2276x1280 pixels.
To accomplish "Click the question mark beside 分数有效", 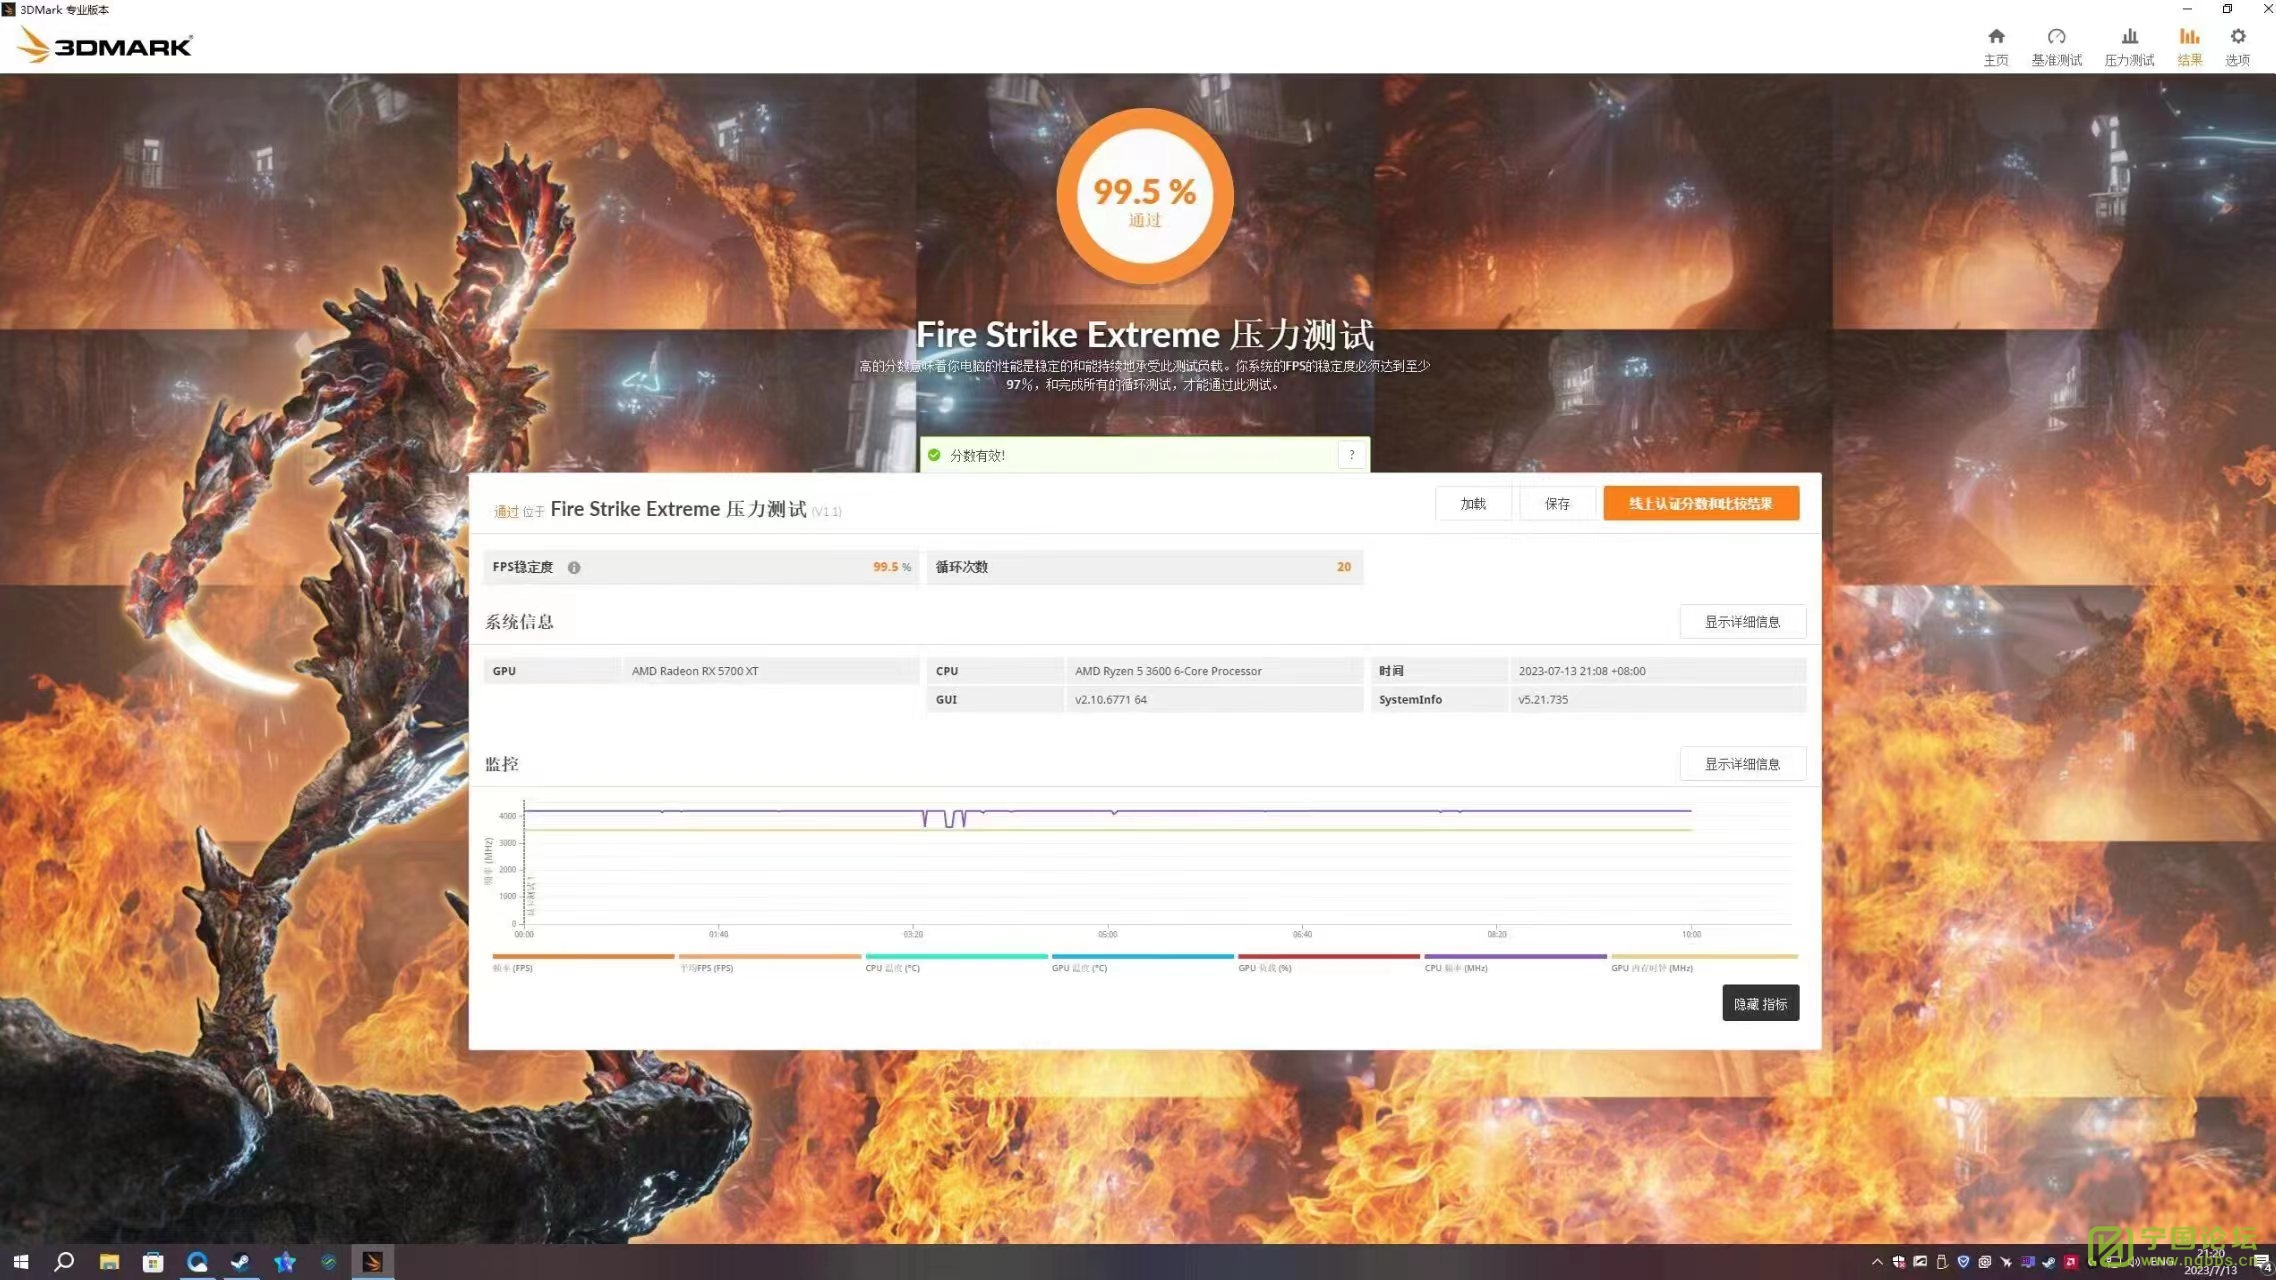I will point(1351,455).
